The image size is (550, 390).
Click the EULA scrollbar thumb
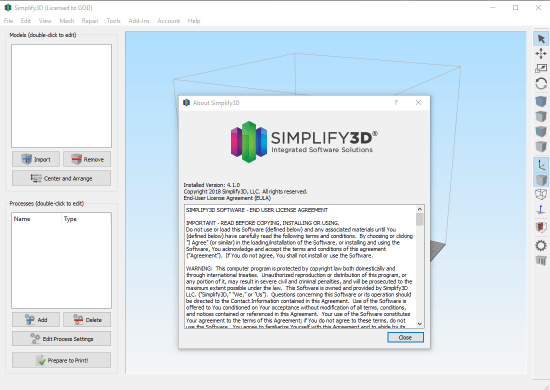point(420,220)
